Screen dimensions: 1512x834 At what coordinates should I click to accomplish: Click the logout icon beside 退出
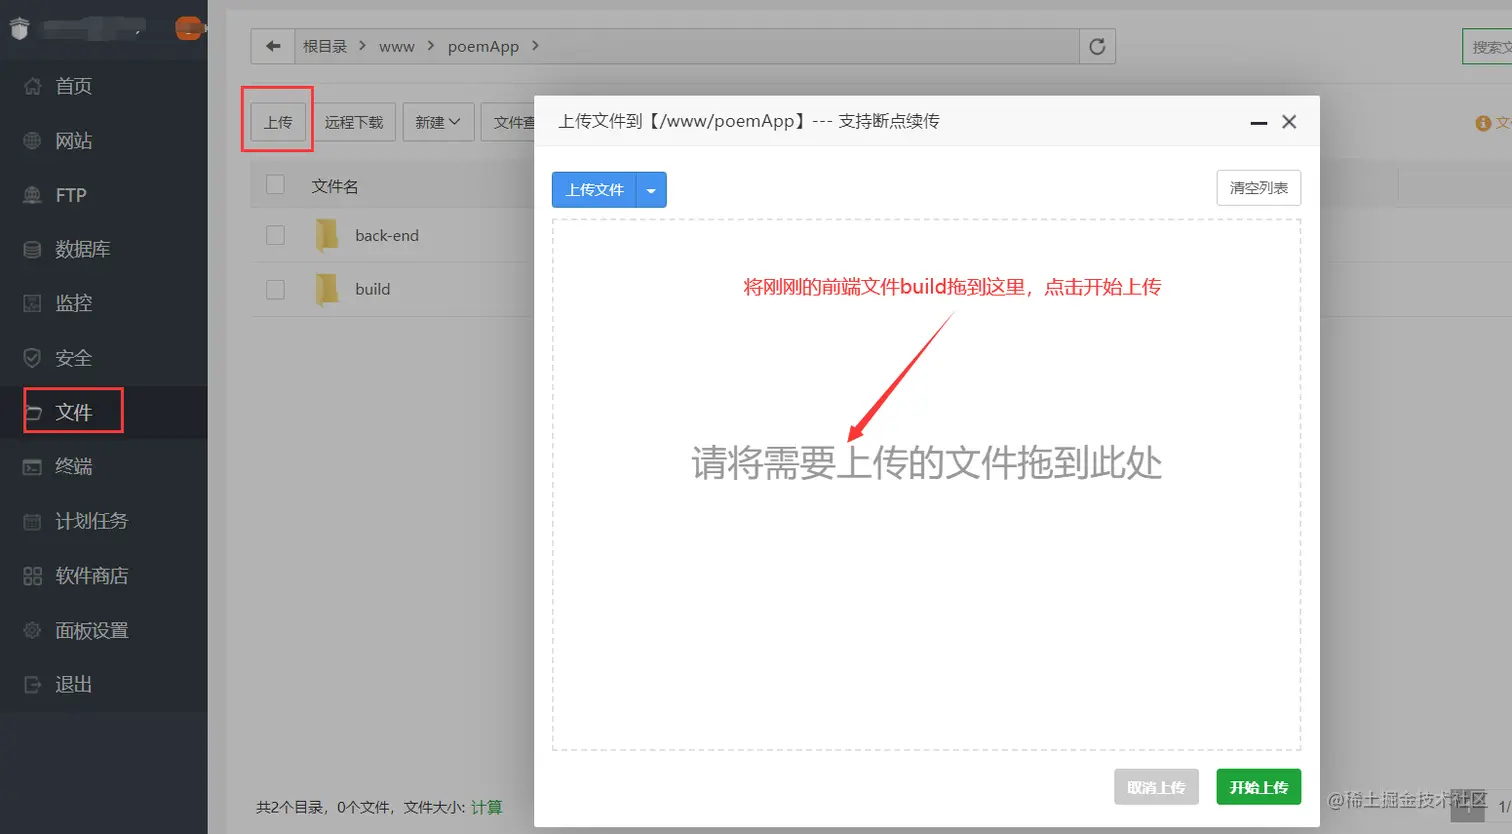32,685
